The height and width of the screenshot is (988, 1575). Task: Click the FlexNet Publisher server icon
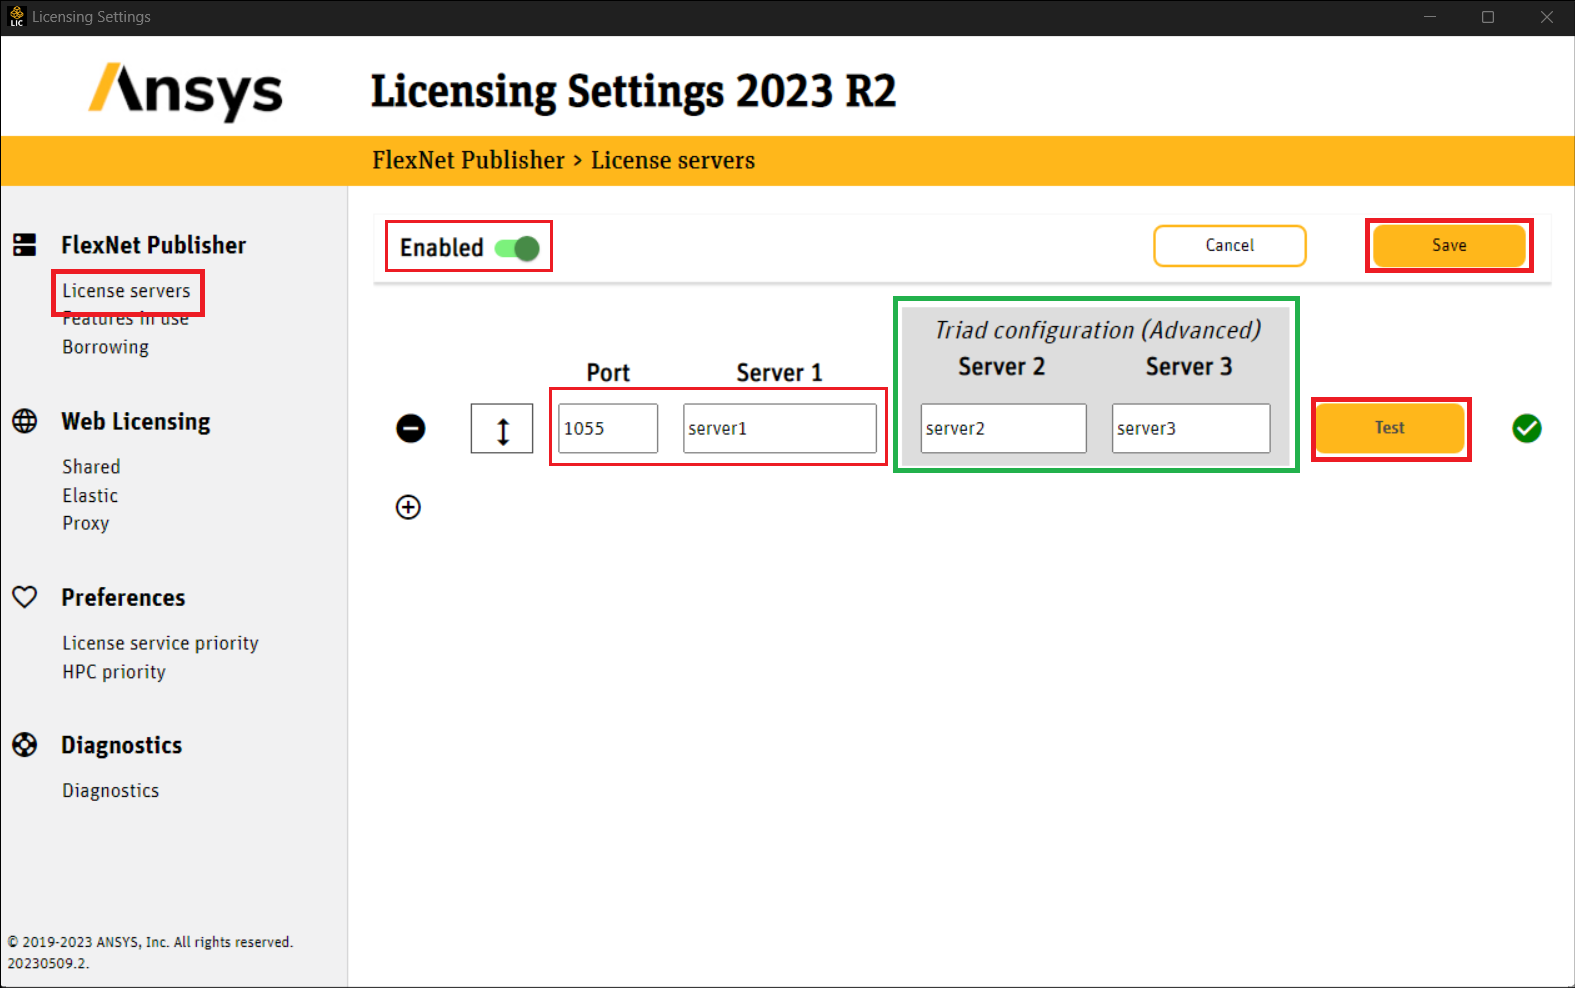point(25,245)
